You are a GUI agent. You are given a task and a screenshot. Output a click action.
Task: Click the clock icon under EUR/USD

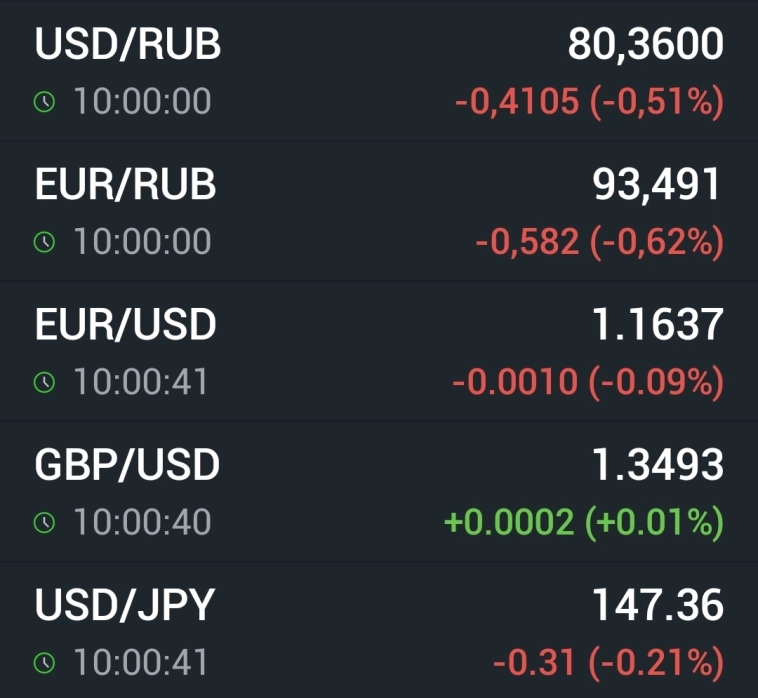[43, 381]
